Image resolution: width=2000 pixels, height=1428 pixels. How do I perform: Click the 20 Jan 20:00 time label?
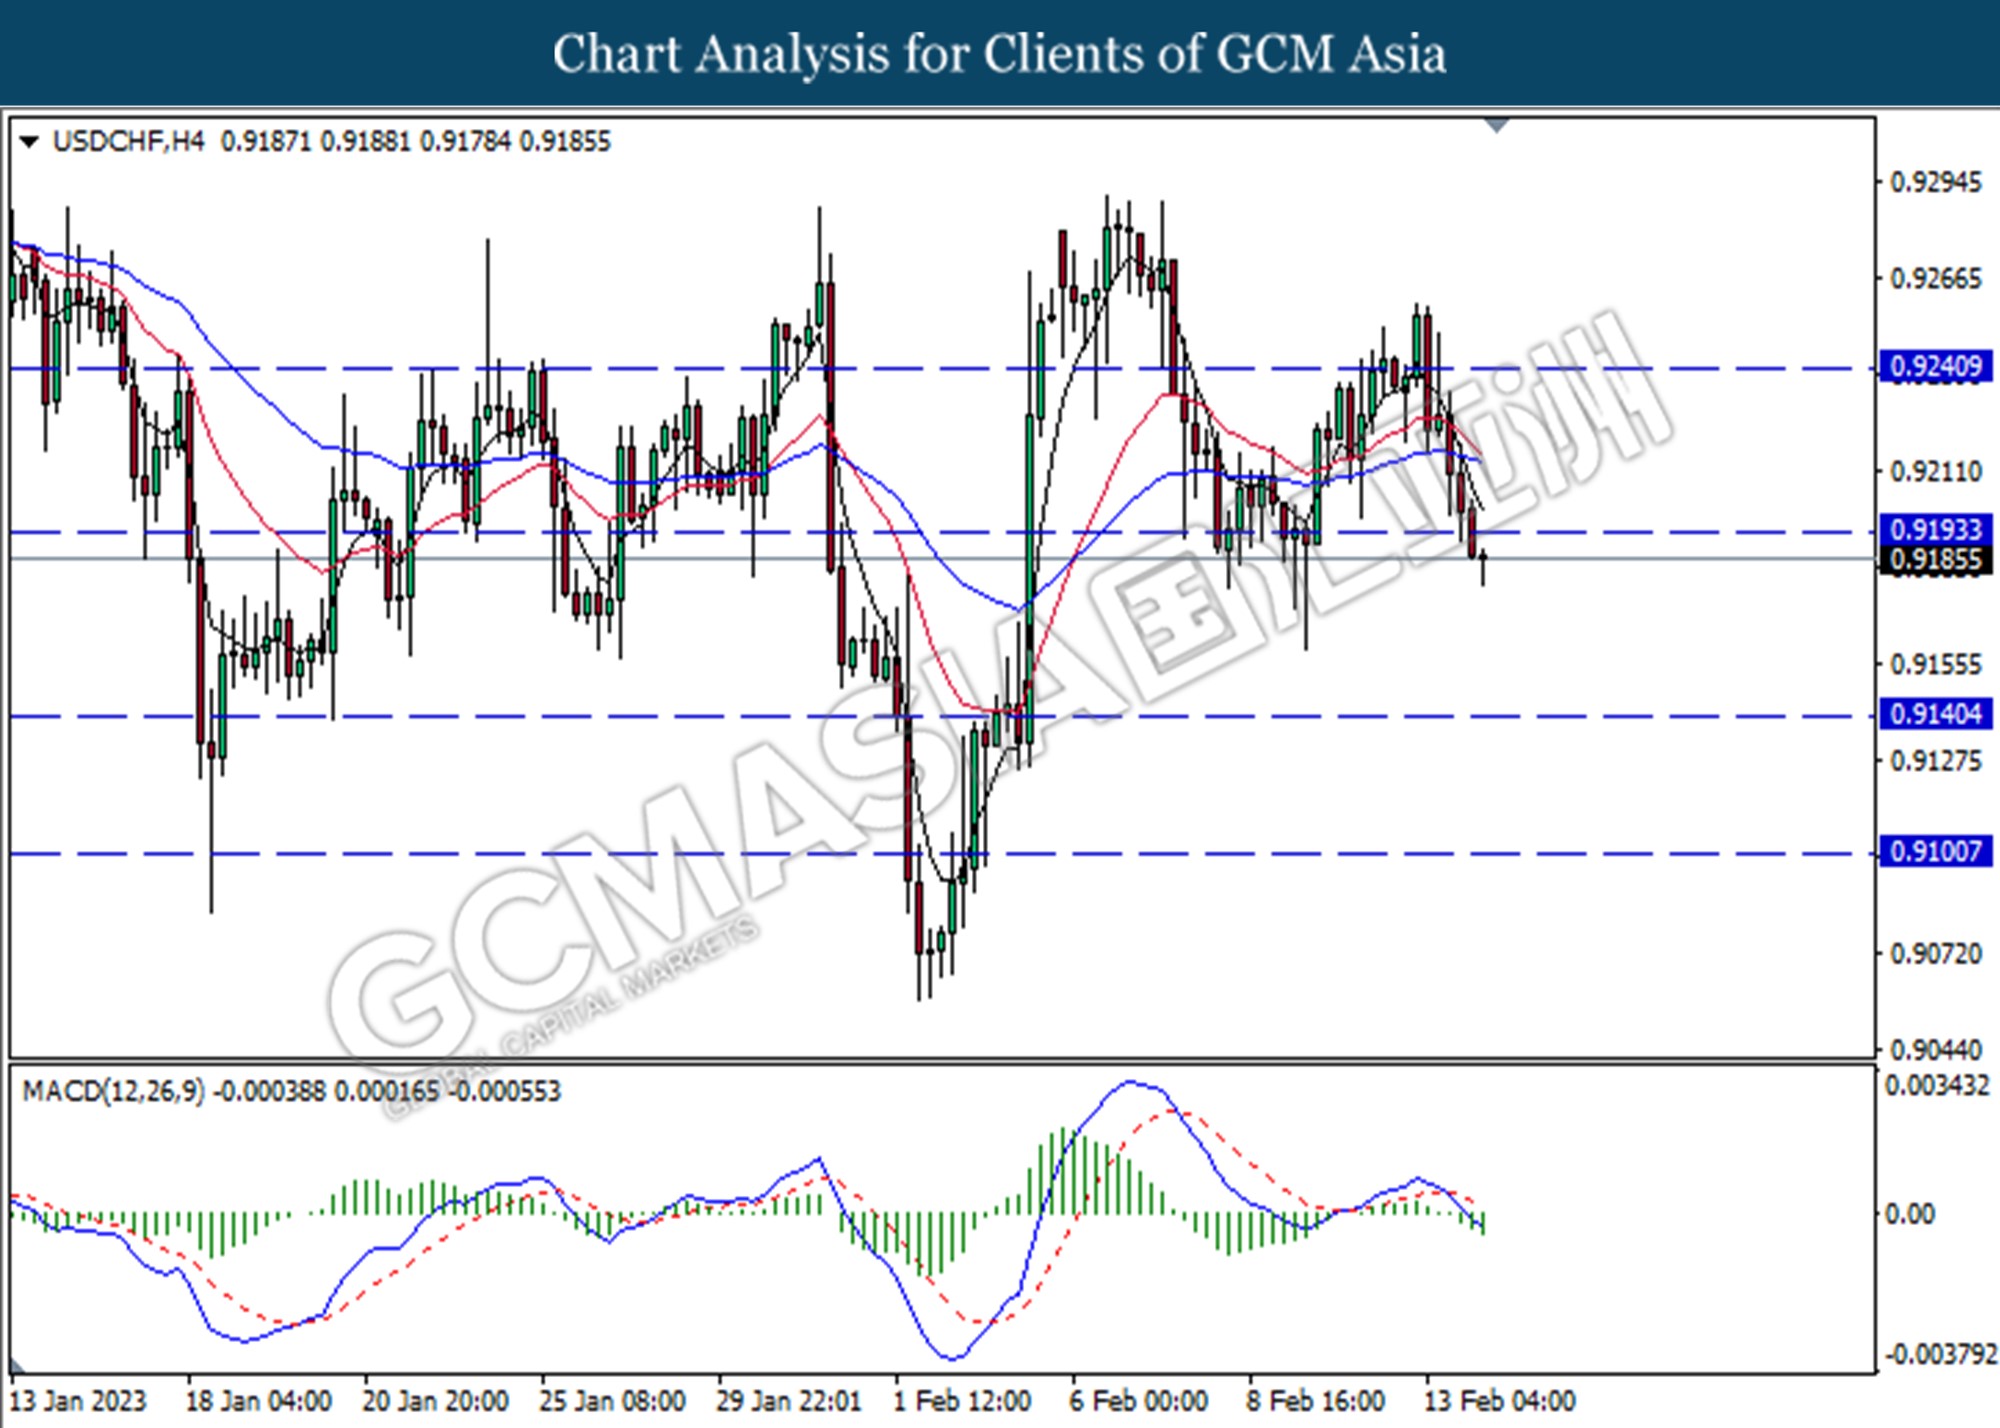point(435,1401)
